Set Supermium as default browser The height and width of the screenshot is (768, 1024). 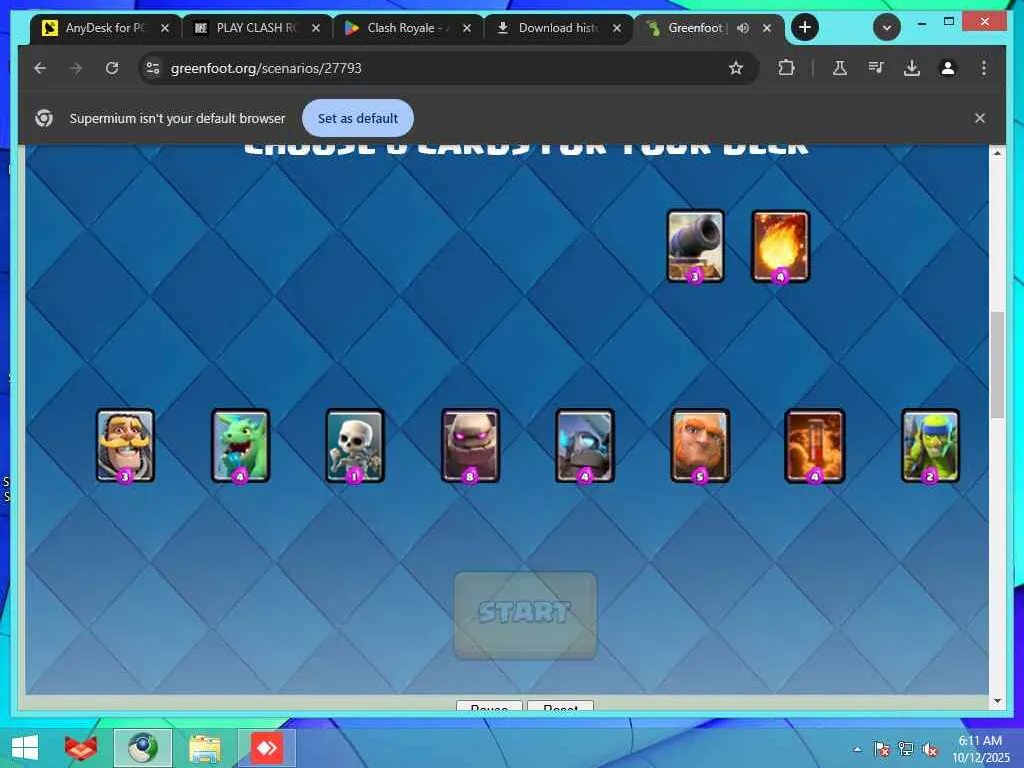click(358, 118)
